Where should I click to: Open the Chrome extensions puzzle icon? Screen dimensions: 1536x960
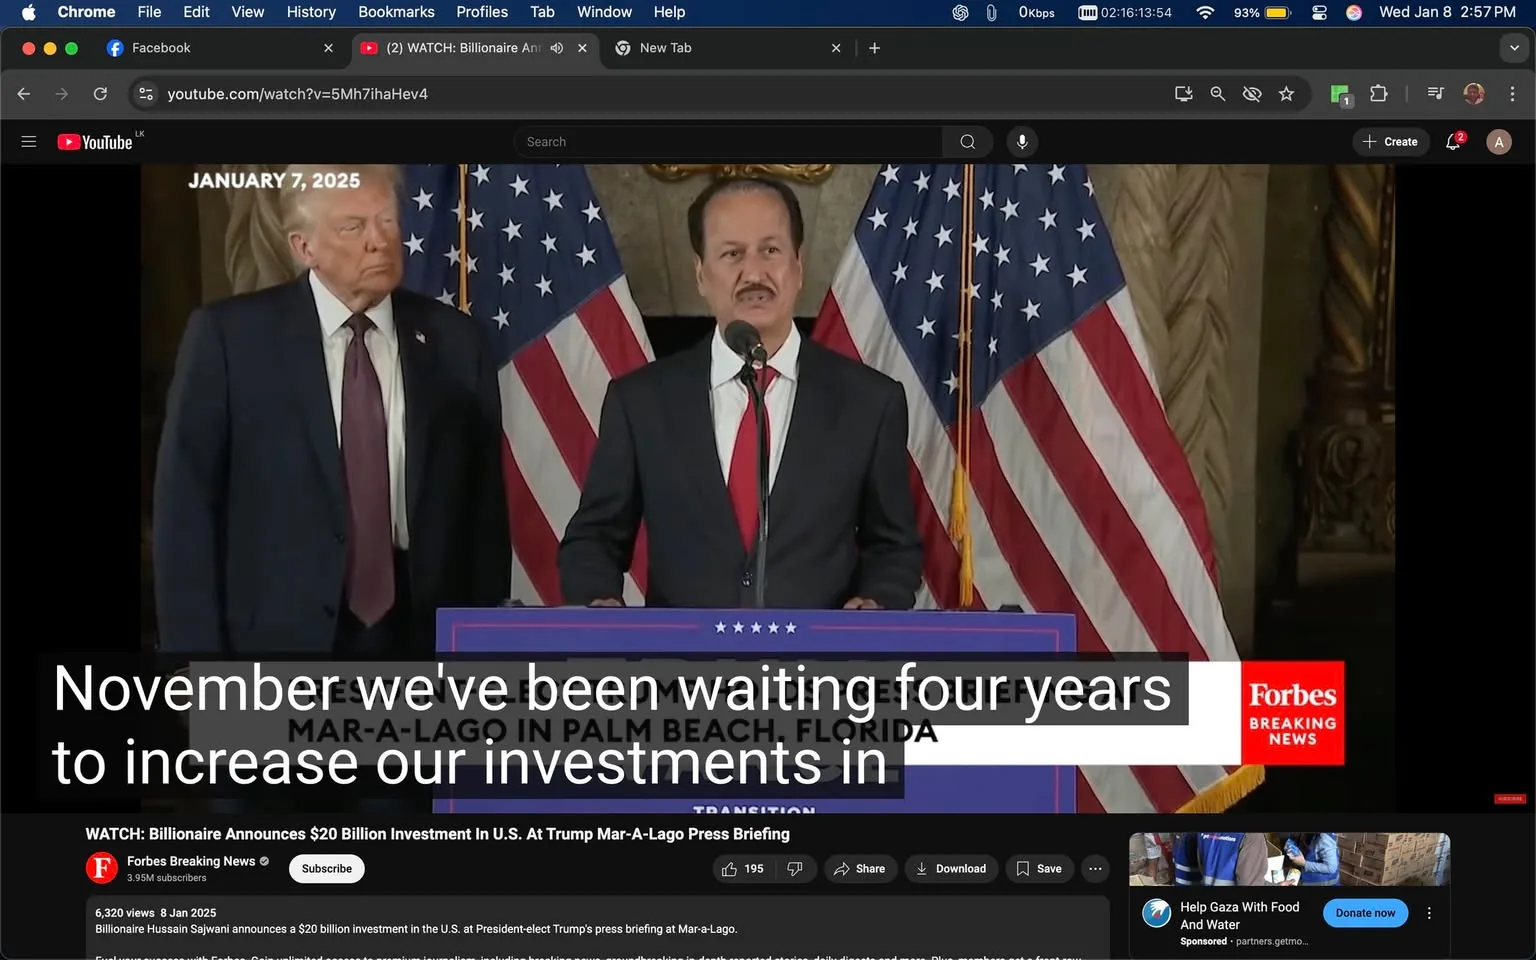tap(1378, 93)
